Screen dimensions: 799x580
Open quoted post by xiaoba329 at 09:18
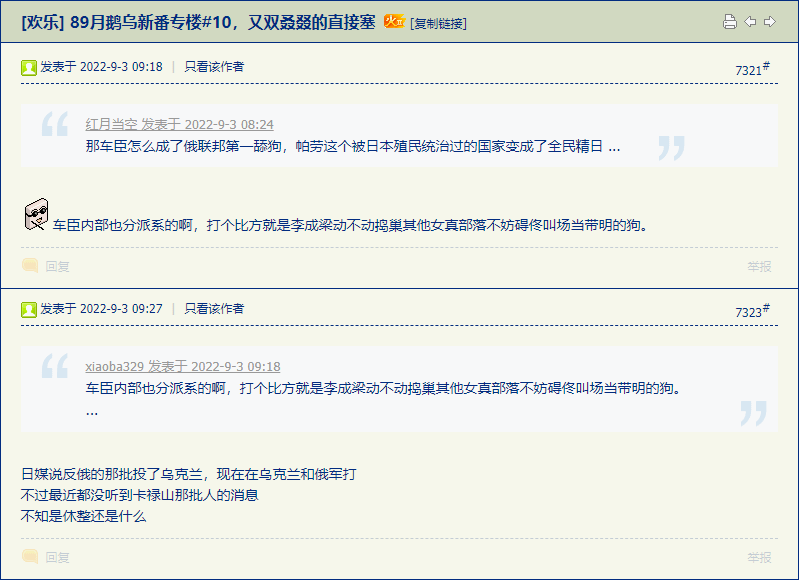(x=182, y=366)
